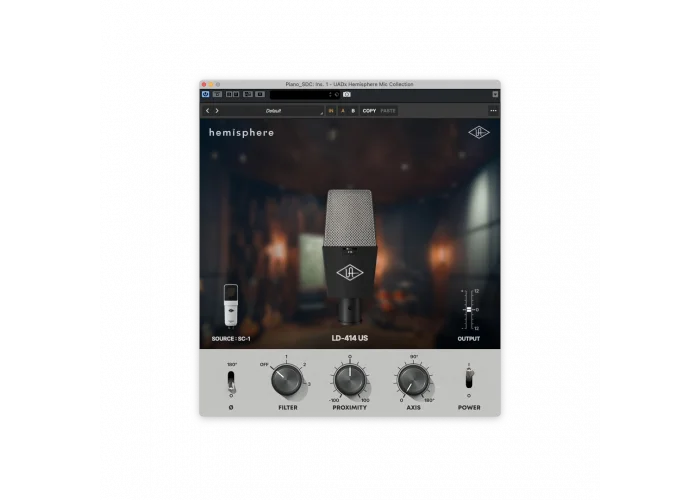700x500 pixels.
Task: Click the UA diamond logo on the microphone body
Action: coord(350,272)
